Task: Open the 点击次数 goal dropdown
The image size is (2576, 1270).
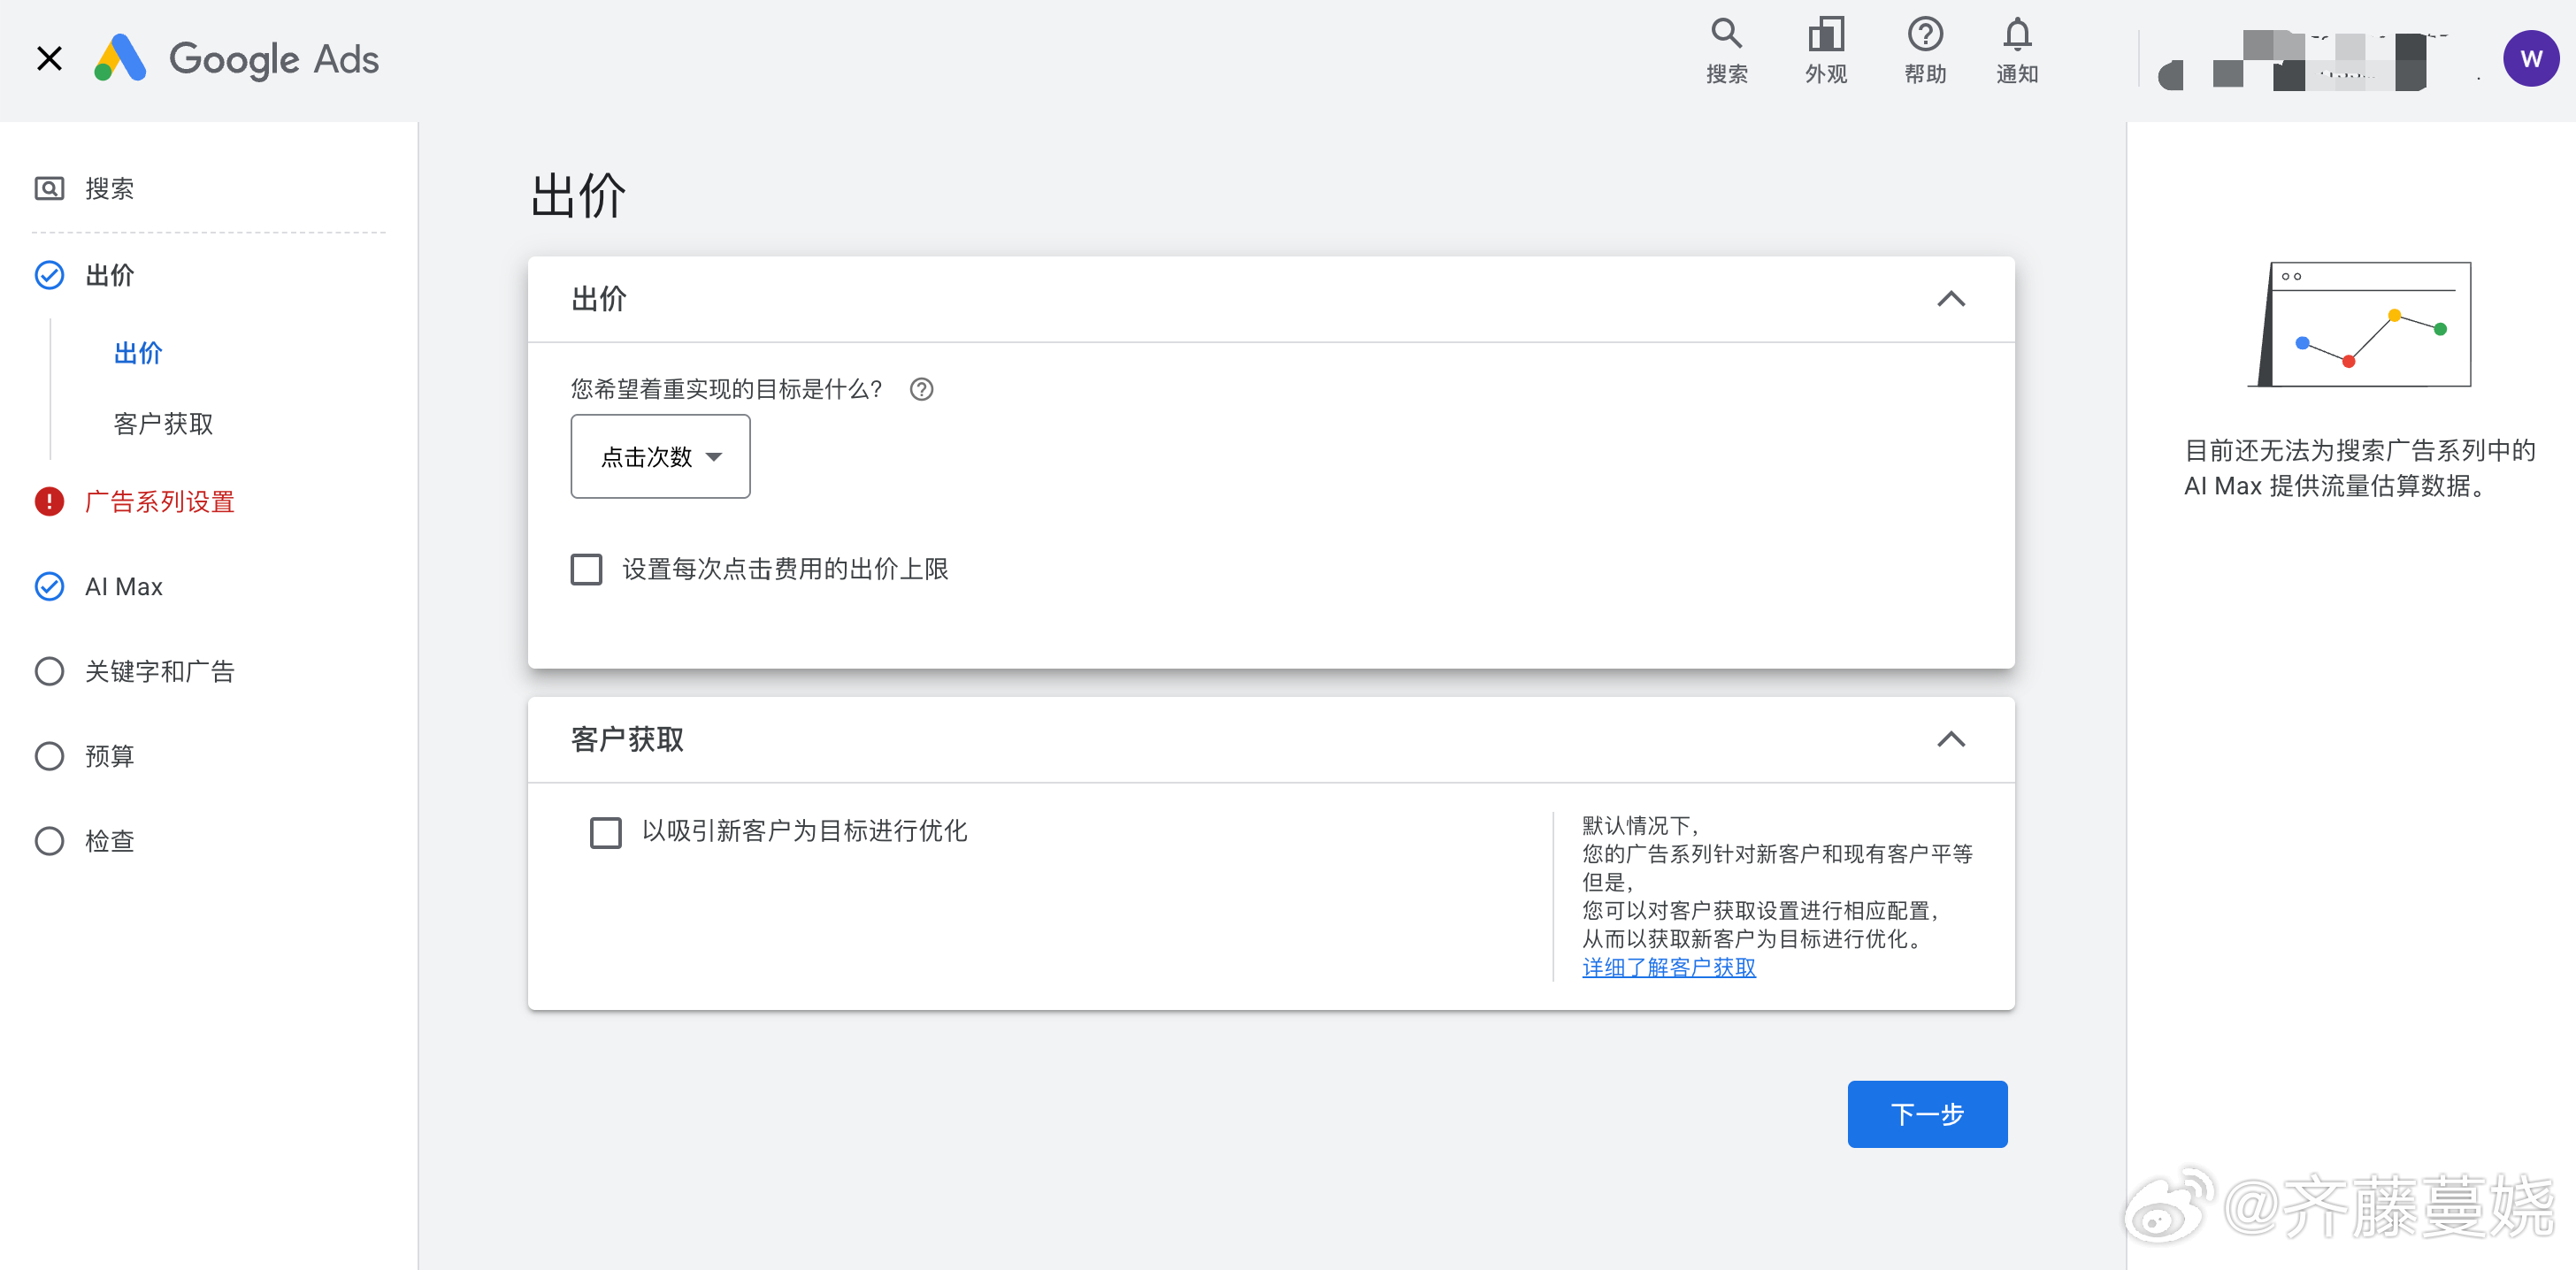Action: pos(660,456)
